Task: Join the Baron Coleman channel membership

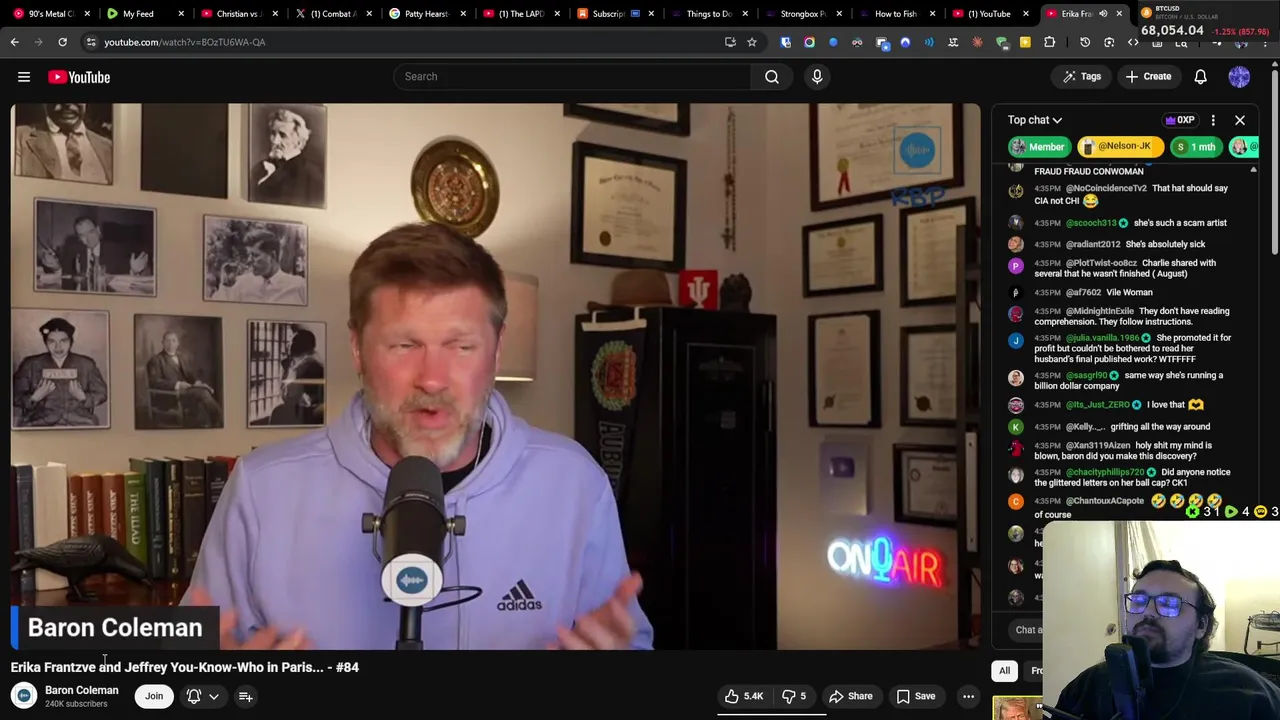Action: pyautogui.click(x=154, y=696)
